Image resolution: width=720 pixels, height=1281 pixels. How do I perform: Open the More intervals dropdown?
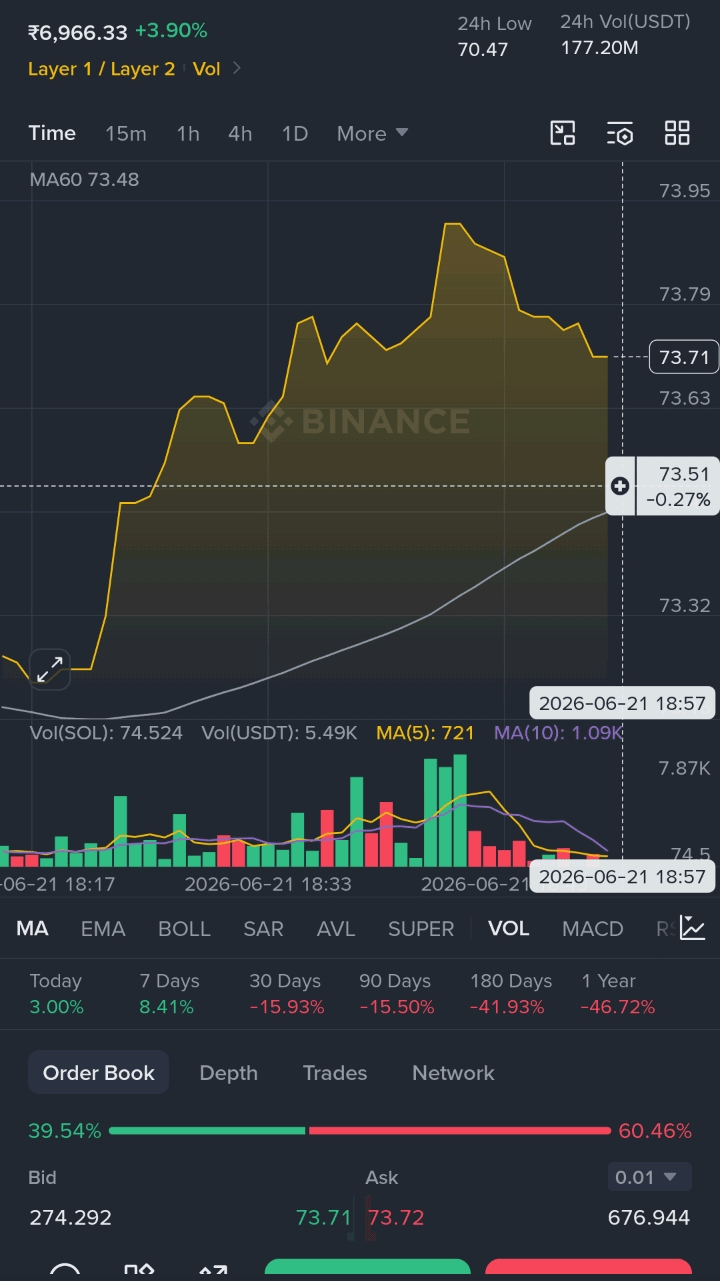(372, 133)
